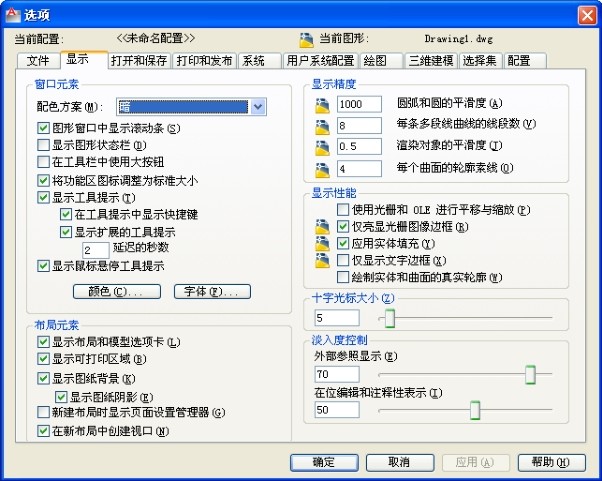Screen dimensions: 602x481
Task: Switch to the 系统 tab
Action: pyautogui.click(x=260, y=61)
